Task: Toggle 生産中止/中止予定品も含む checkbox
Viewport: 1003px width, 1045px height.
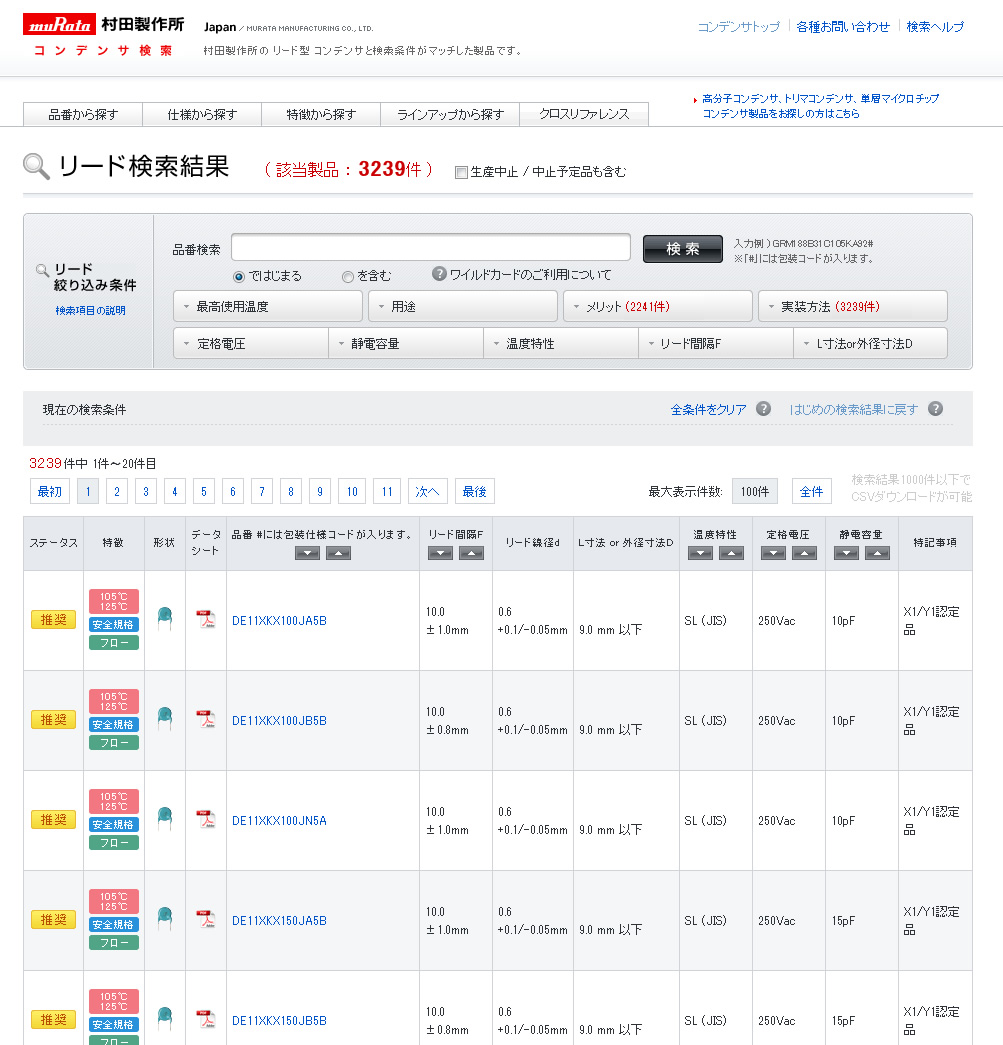Action: [x=461, y=173]
